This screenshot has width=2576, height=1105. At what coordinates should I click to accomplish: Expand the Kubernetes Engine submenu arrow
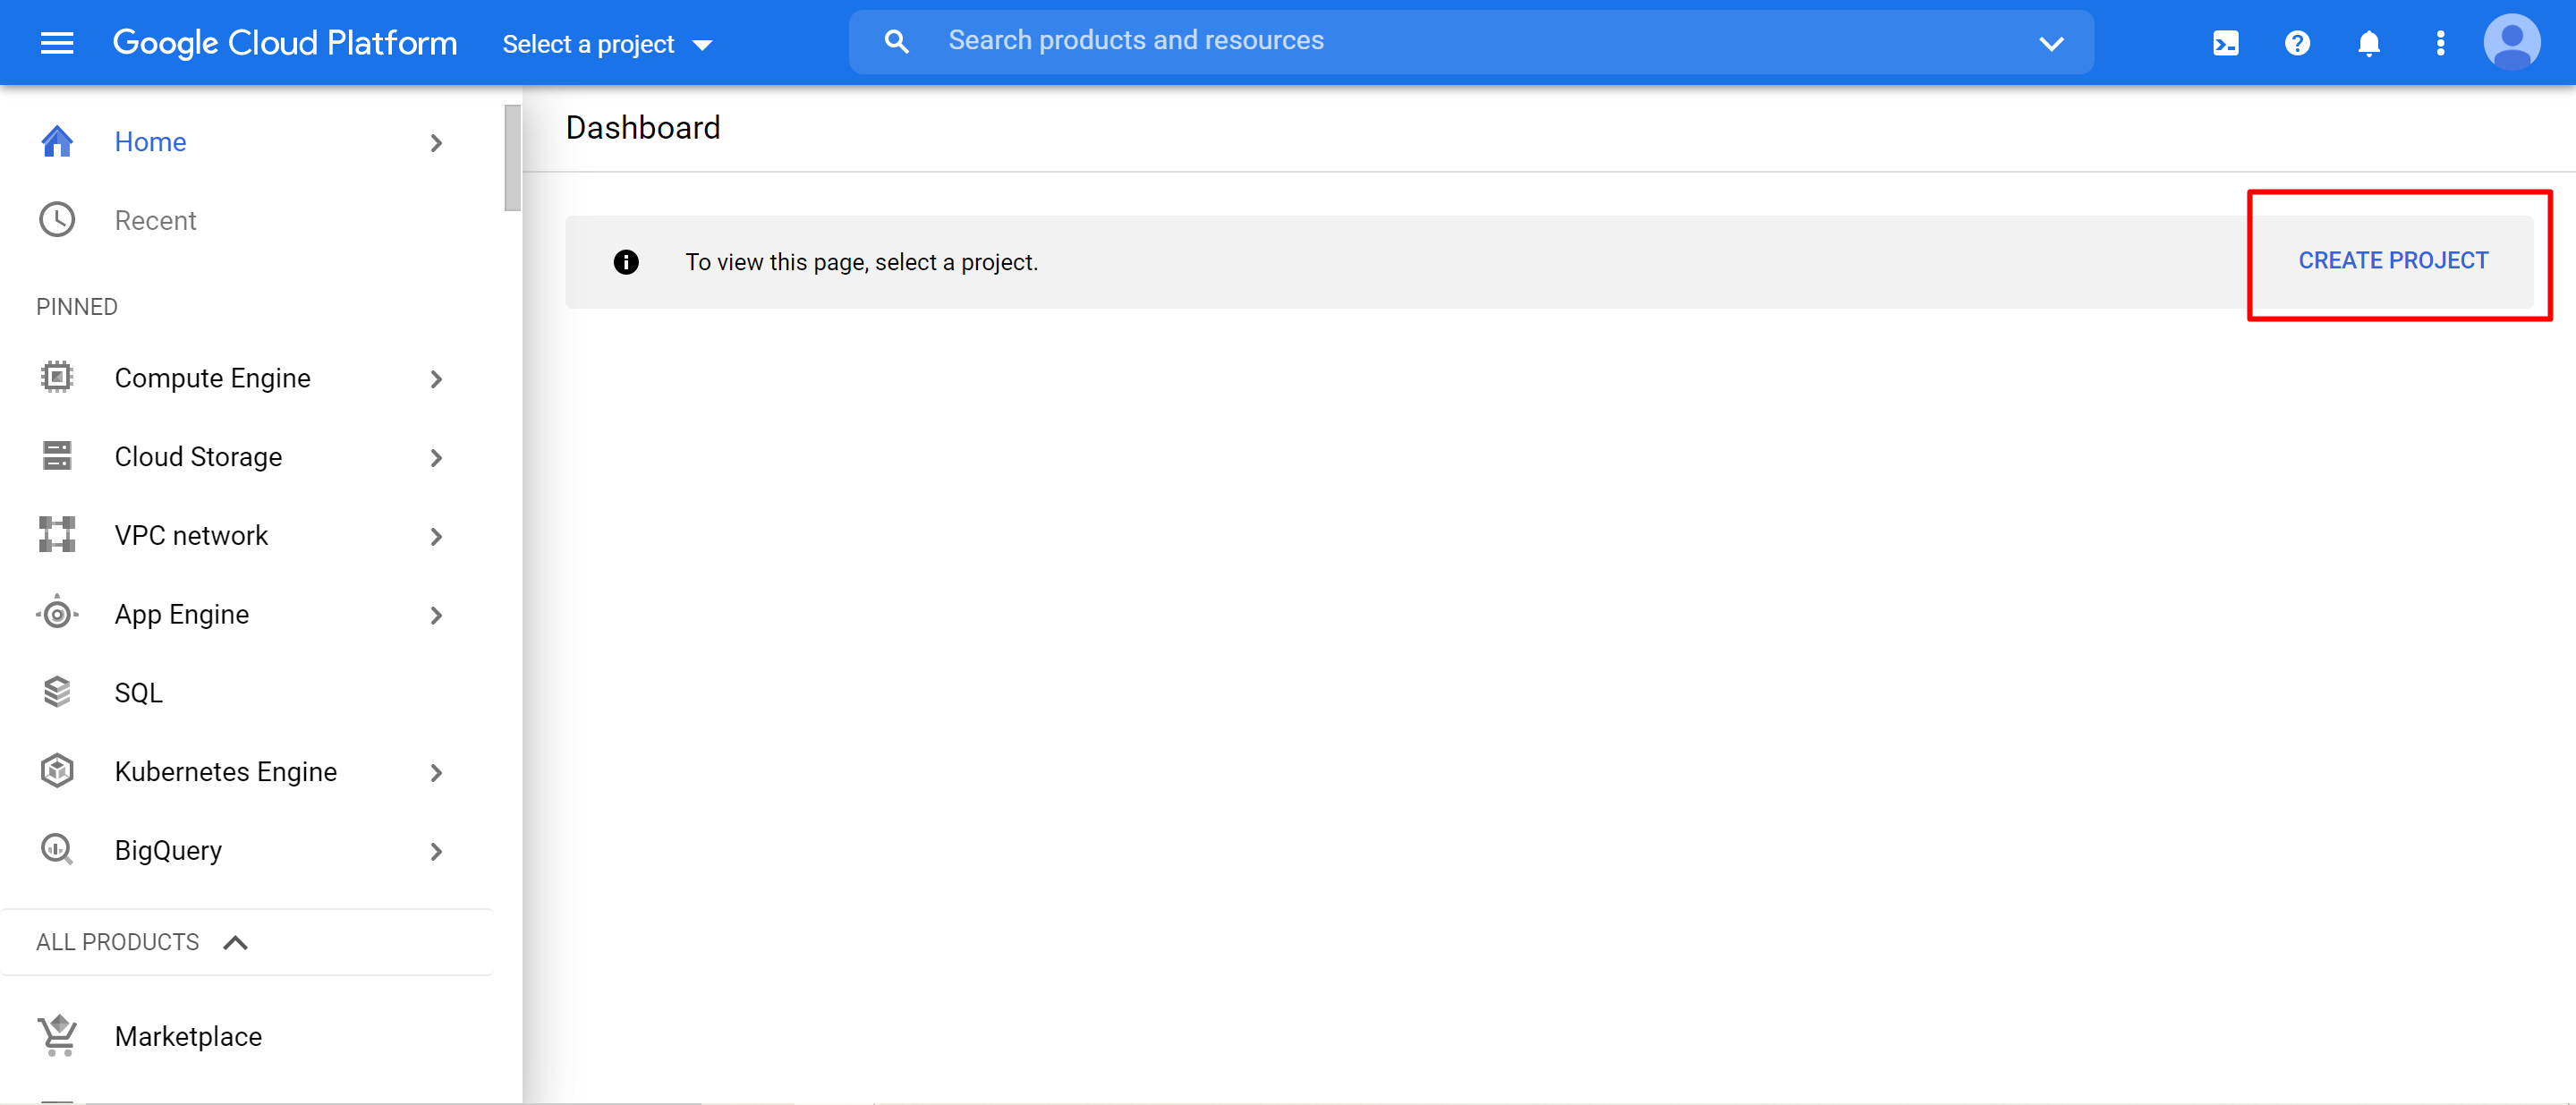click(x=436, y=773)
